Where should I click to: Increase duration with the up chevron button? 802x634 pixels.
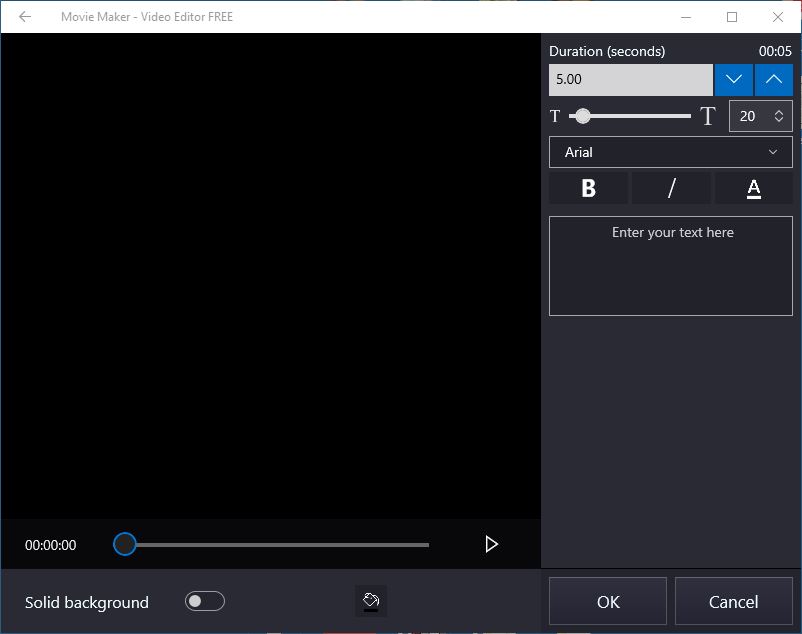(773, 80)
